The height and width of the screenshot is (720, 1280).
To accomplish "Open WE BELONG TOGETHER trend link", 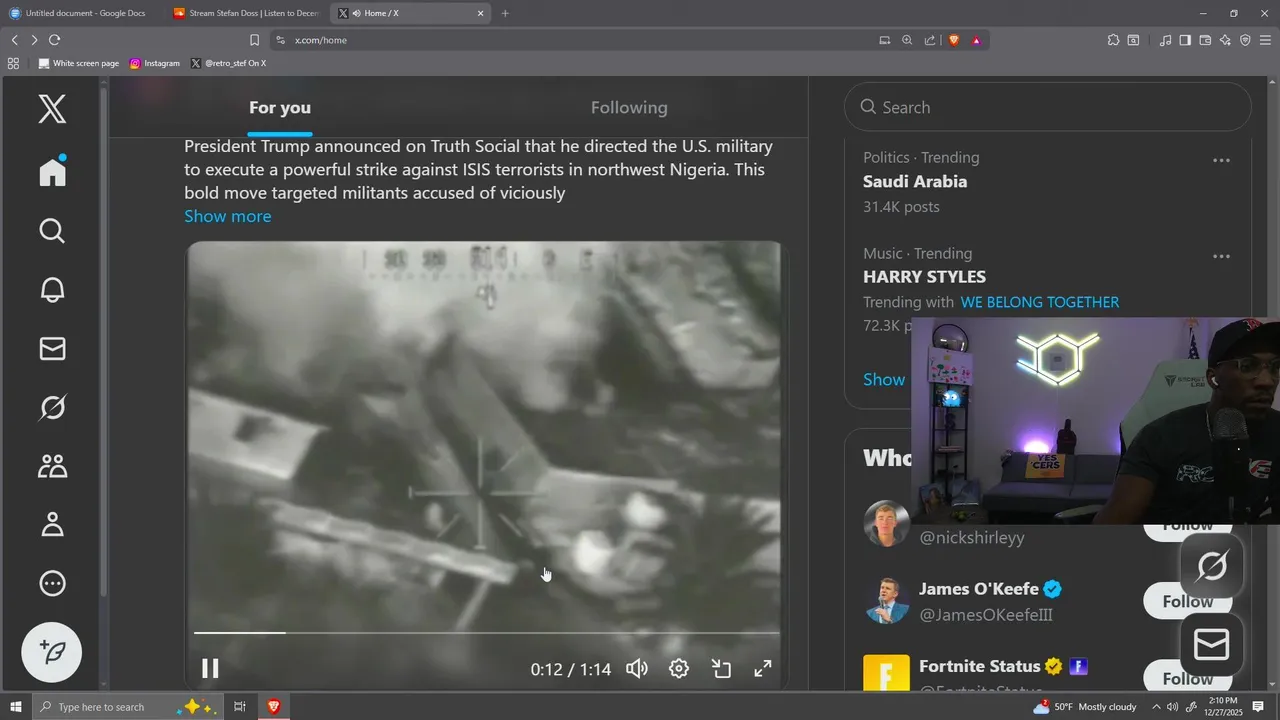I will (1040, 302).
